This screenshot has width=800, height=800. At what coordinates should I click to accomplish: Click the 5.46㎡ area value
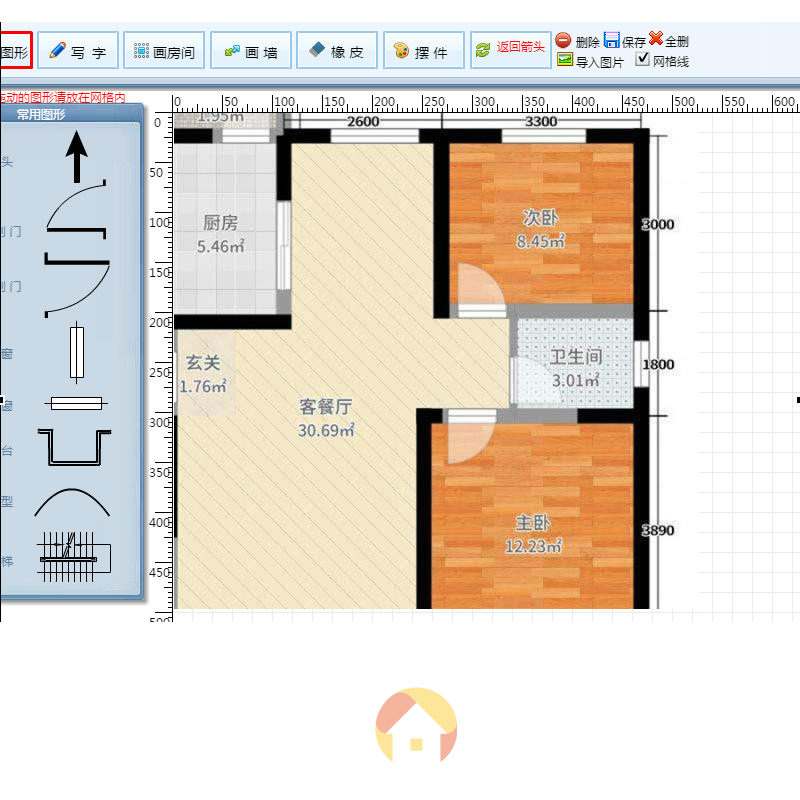point(220,246)
